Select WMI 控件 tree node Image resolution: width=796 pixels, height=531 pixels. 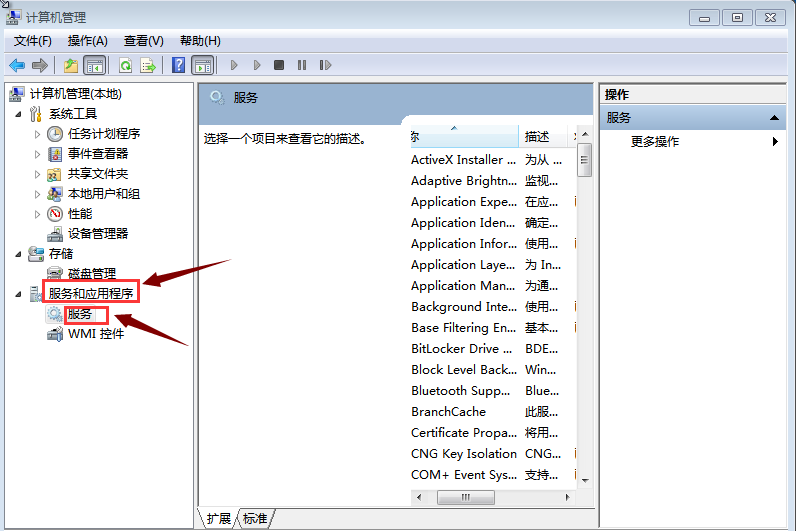click(x=95, y=333)
